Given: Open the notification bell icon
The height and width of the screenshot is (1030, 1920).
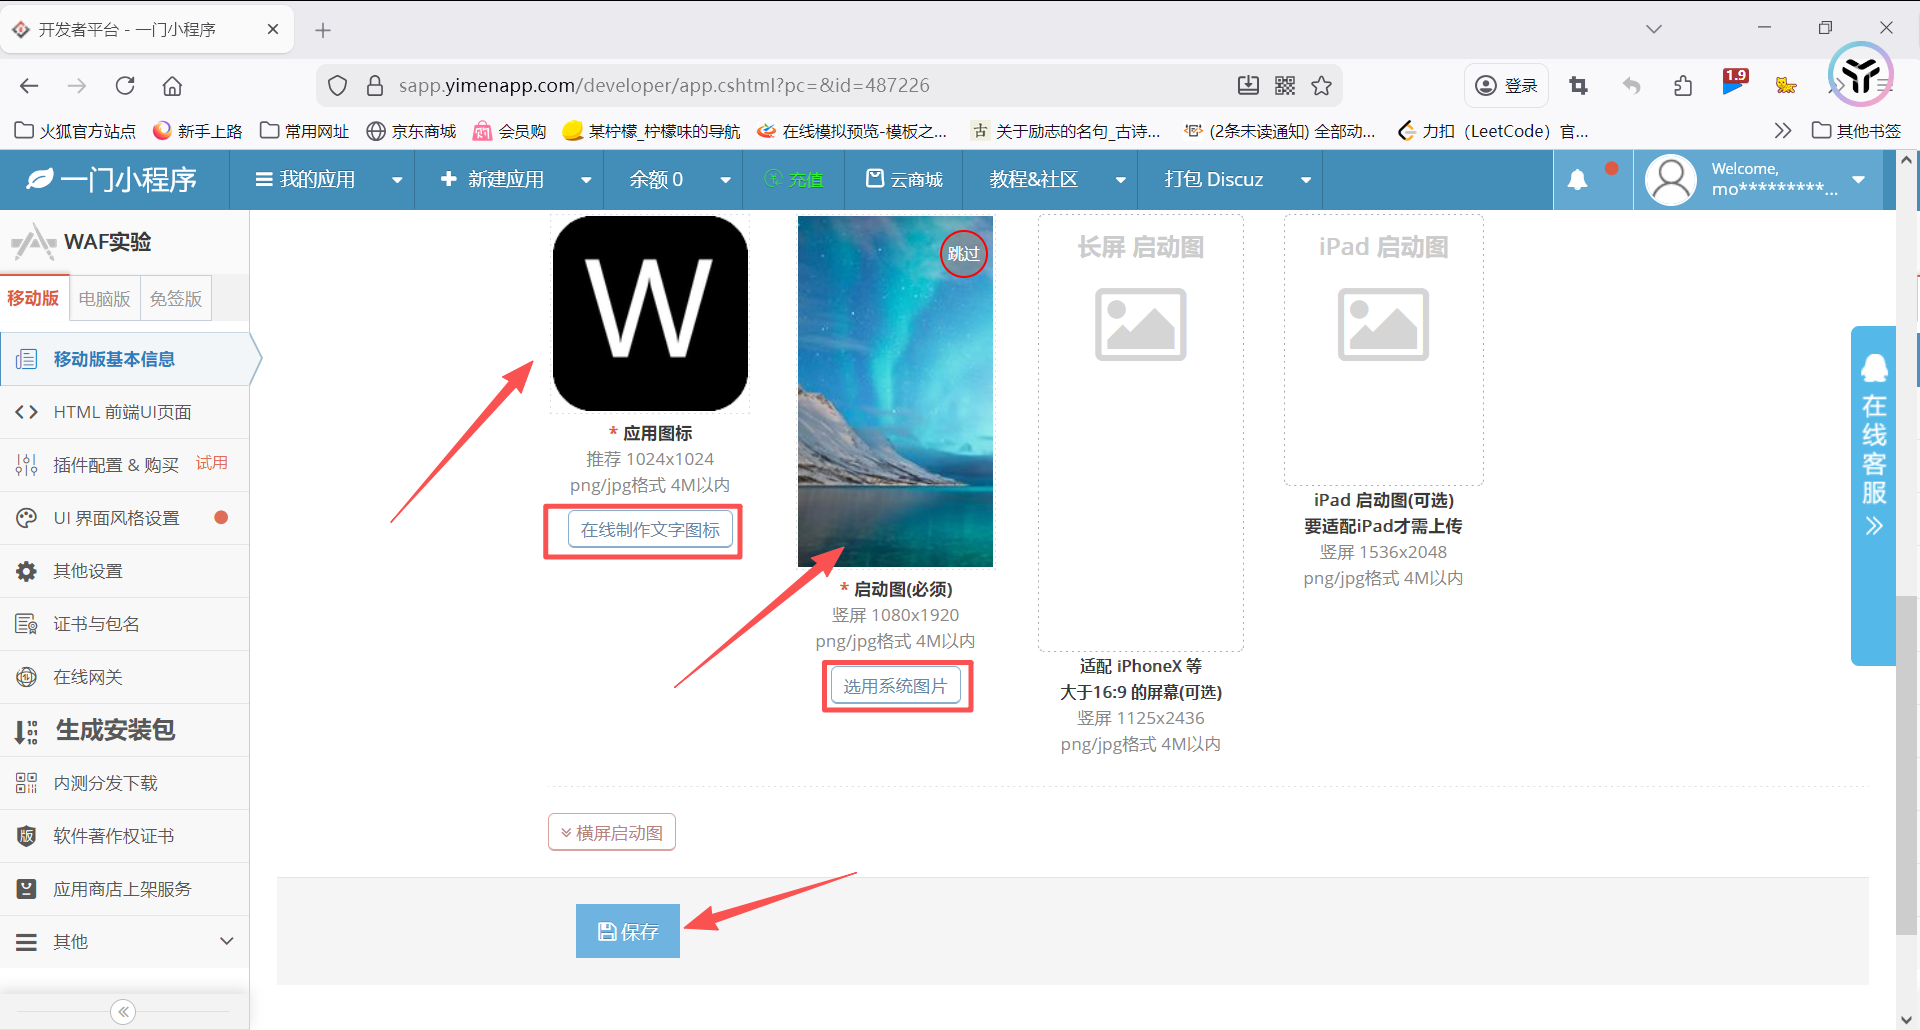Looking at the screenshot, I should pos(1577,180).
